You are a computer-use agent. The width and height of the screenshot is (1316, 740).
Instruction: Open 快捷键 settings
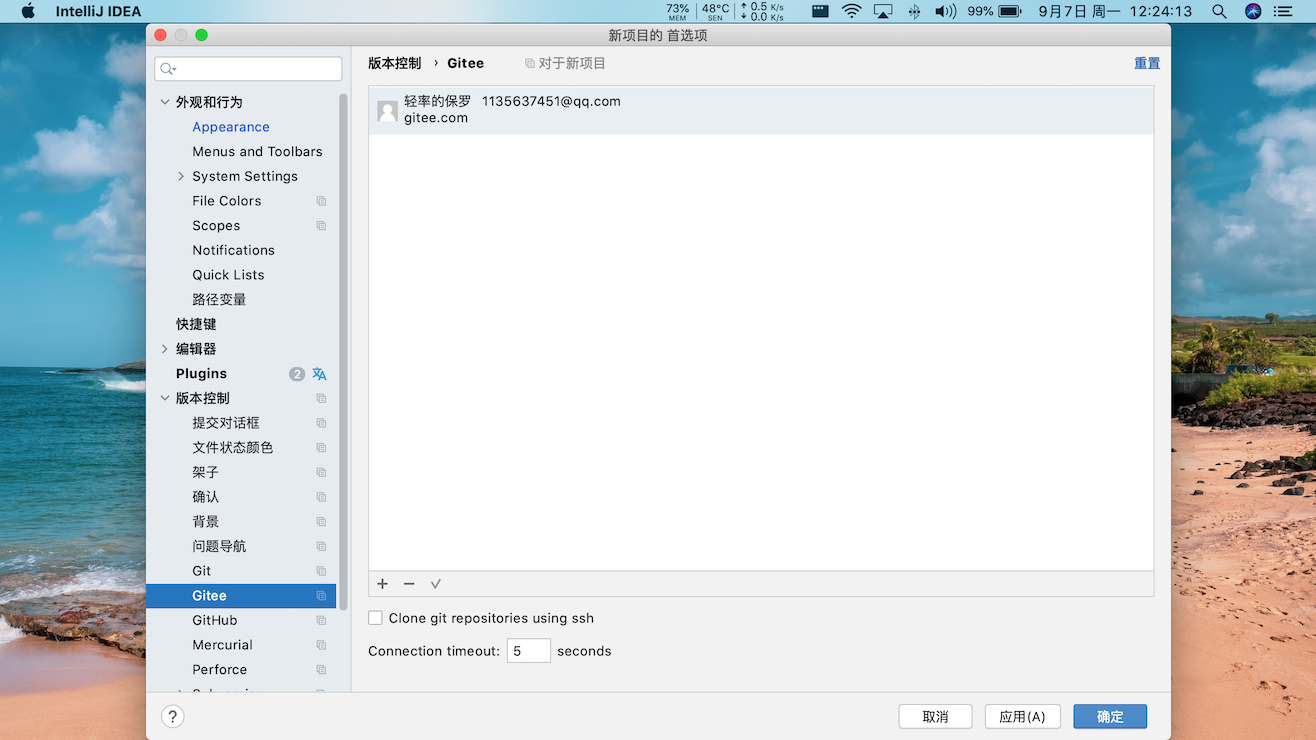(x=196, y=324)
